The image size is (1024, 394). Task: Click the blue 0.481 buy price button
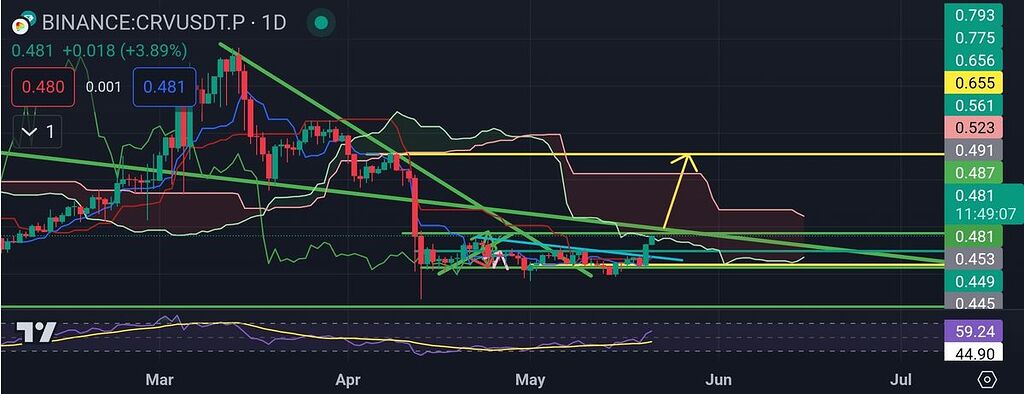click(x=164, y=87)
